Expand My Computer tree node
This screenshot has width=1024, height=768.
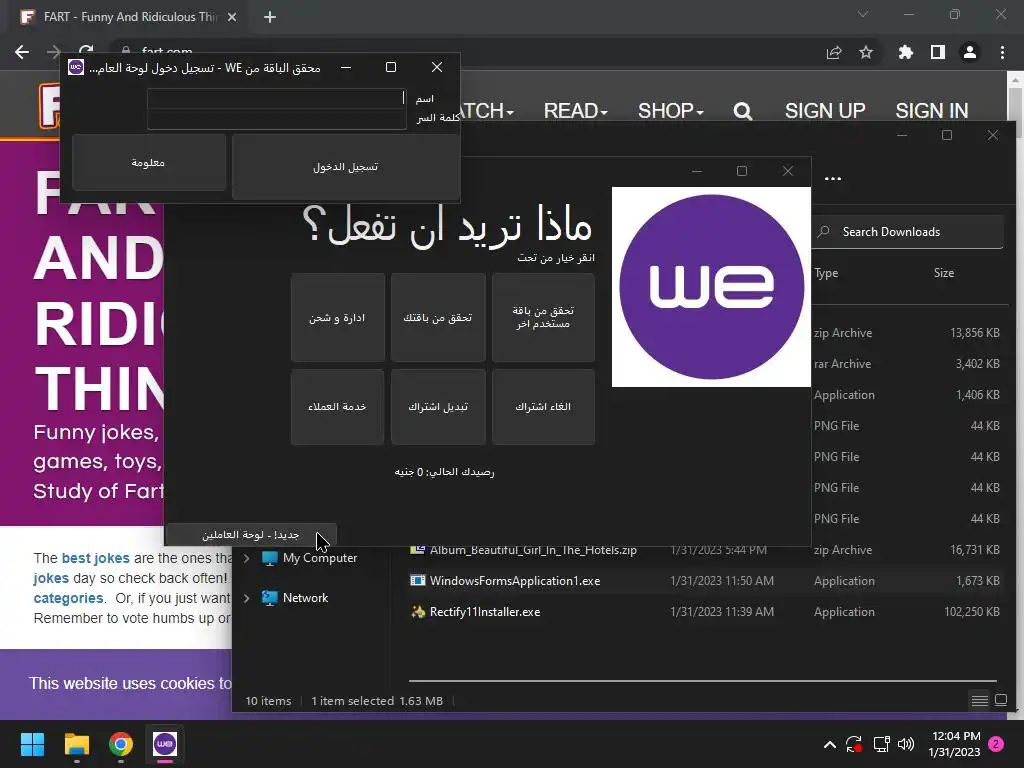click(246, 558)
